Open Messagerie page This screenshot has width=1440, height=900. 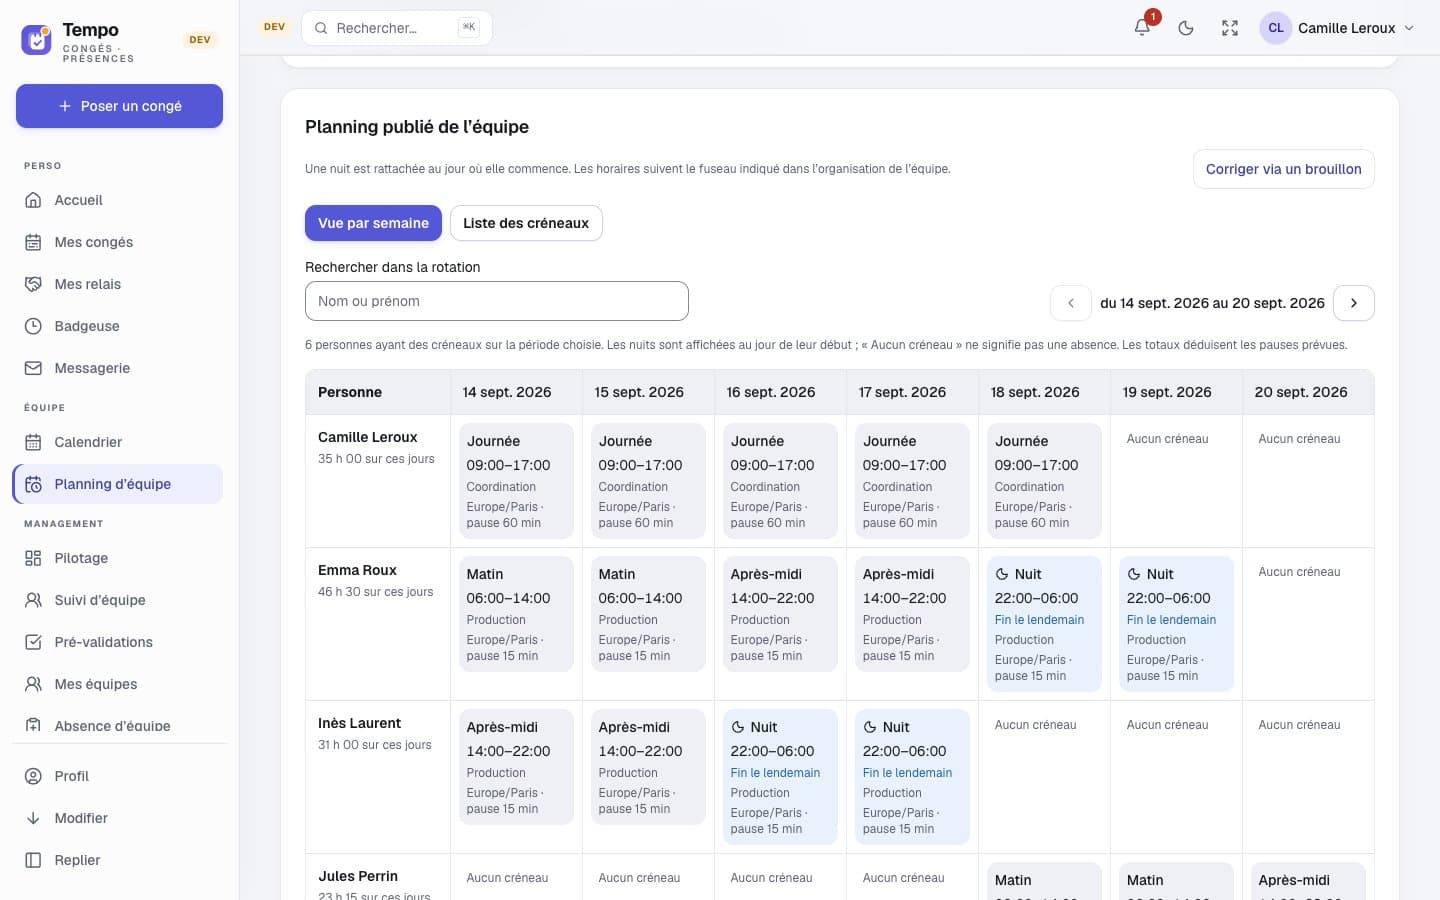[119, 368]
